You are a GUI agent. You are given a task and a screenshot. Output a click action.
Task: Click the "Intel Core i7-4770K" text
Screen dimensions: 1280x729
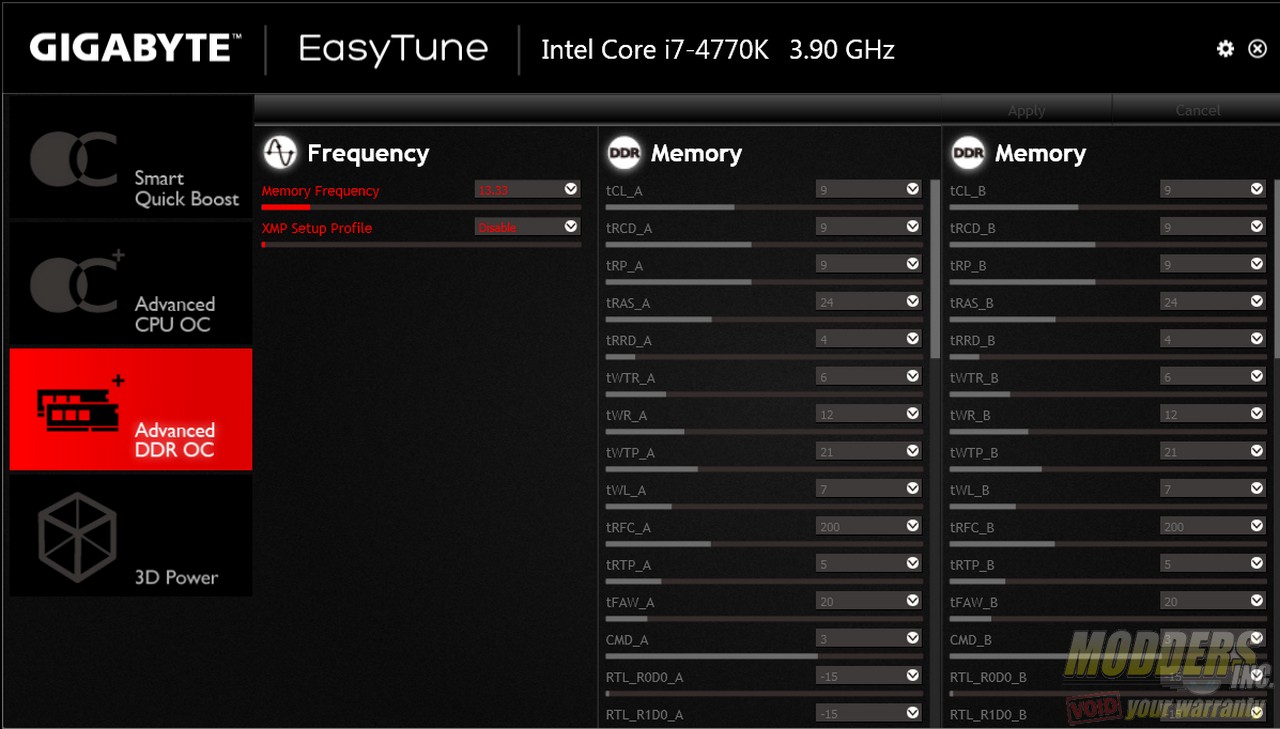point(655,49)
